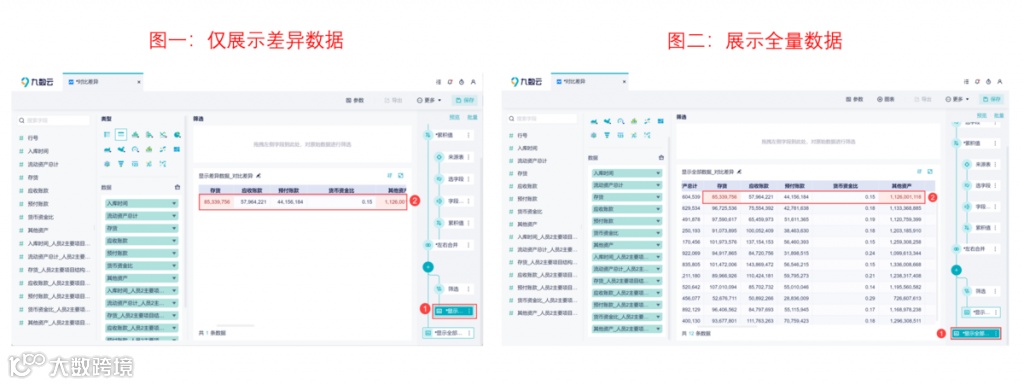Click 应收账款 field in left window list
The image size is (1024, 385).
[38, 191]
